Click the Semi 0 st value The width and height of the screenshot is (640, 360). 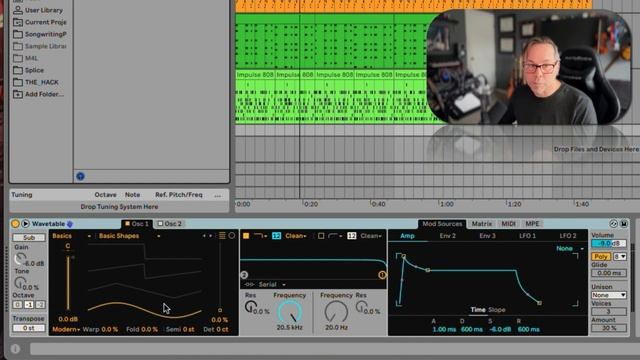(189, 329)
